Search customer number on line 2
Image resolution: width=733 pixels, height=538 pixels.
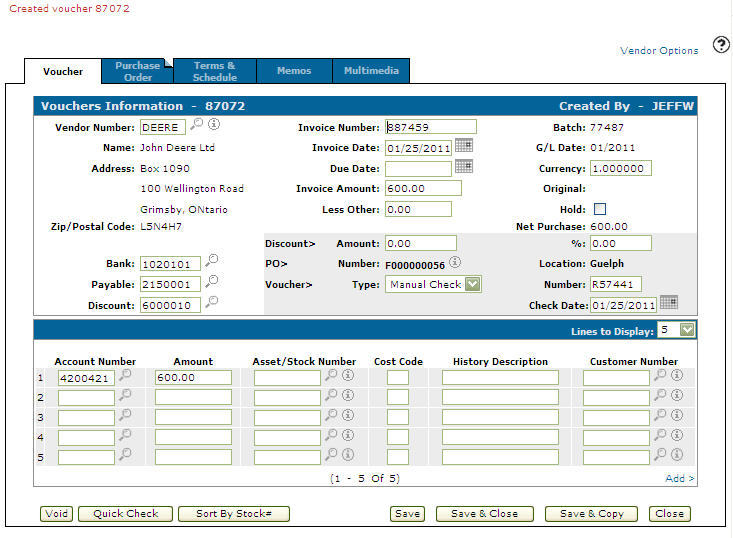coord(660,395)
